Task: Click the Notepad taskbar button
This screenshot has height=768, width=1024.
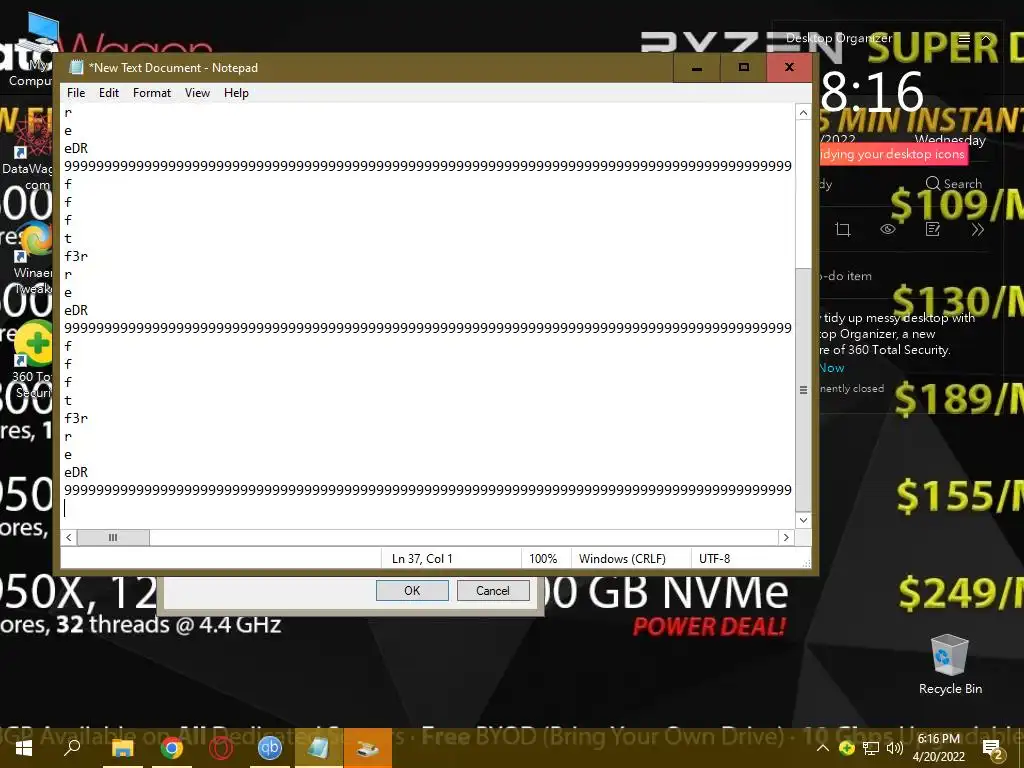Action: (319, 748)
